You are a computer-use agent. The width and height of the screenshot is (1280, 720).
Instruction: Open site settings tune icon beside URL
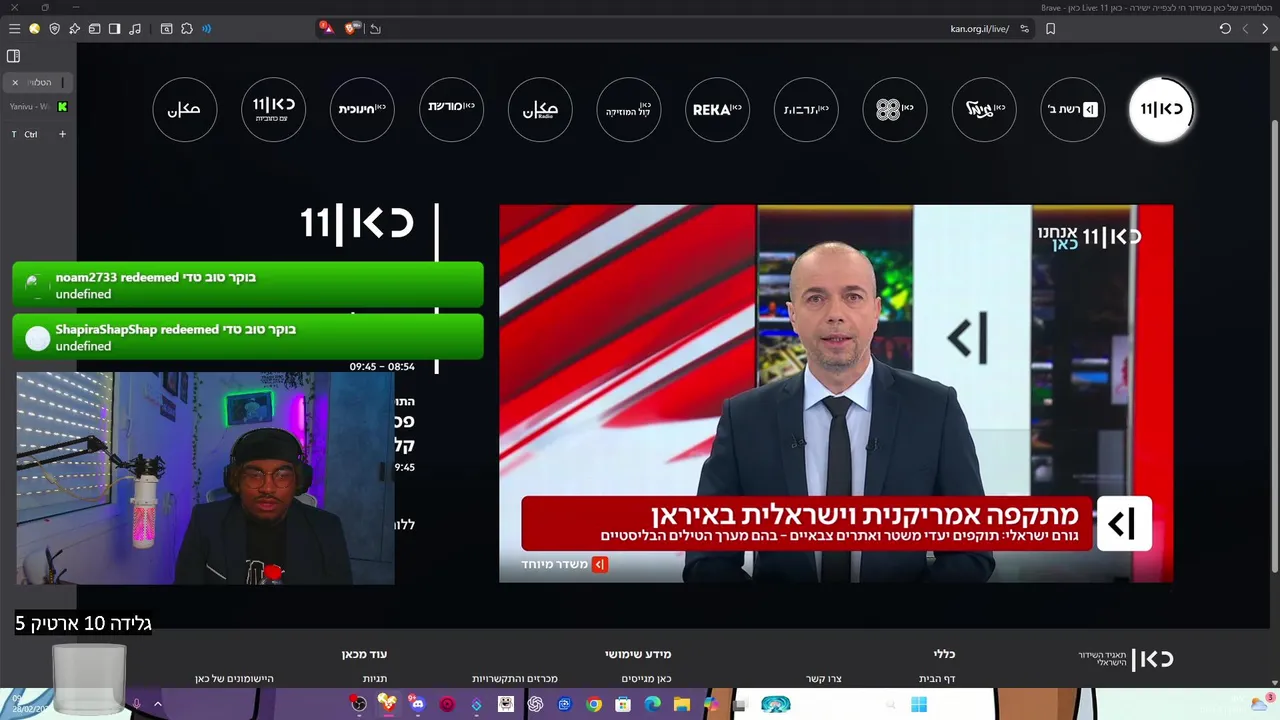[x=1024, y=29]
